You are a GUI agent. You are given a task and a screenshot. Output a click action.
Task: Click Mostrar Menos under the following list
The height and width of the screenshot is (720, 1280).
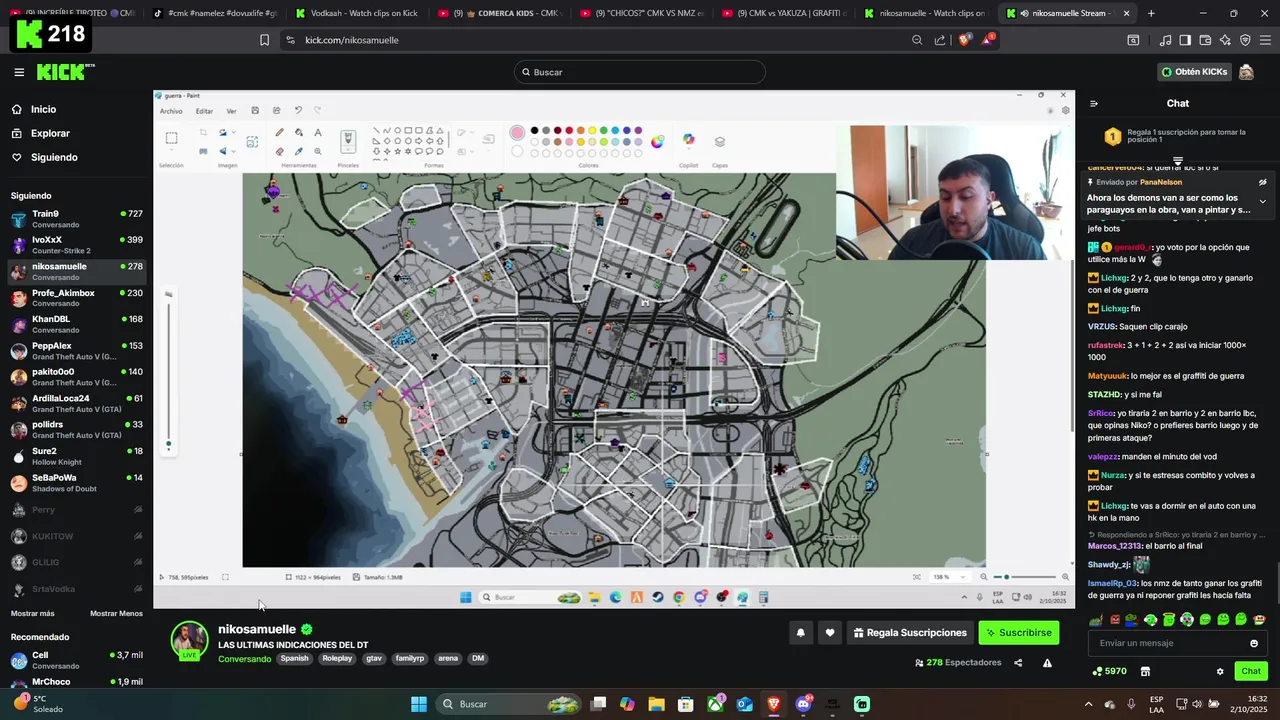[116, 613]
